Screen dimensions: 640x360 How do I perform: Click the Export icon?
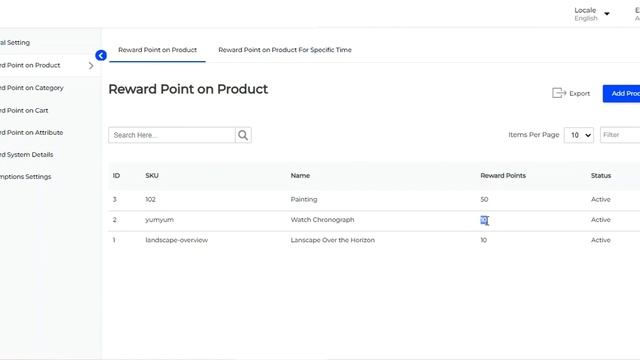559,93
